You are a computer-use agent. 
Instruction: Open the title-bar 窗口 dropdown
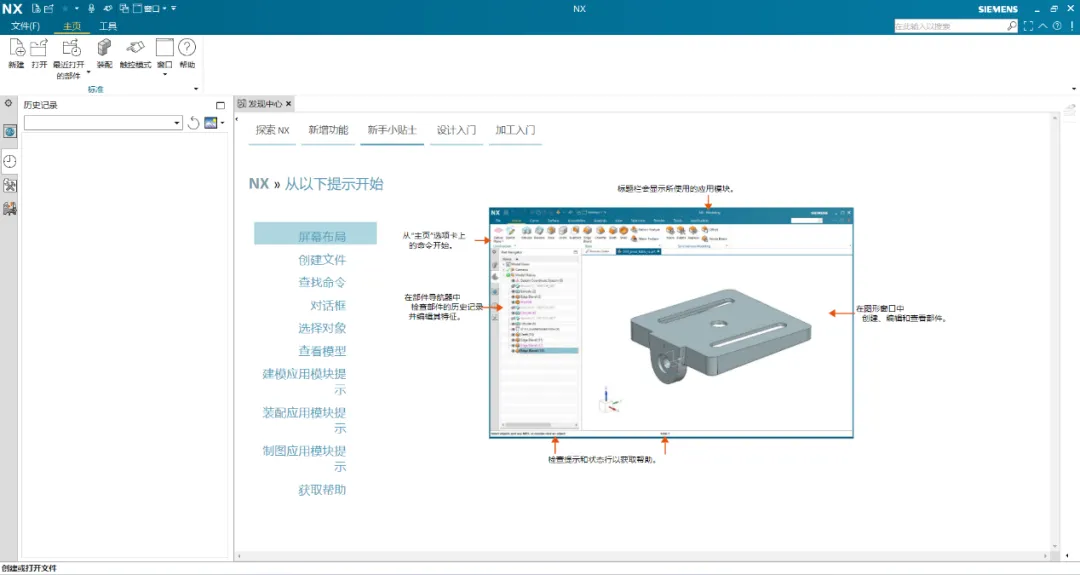[x=150, y=9]
